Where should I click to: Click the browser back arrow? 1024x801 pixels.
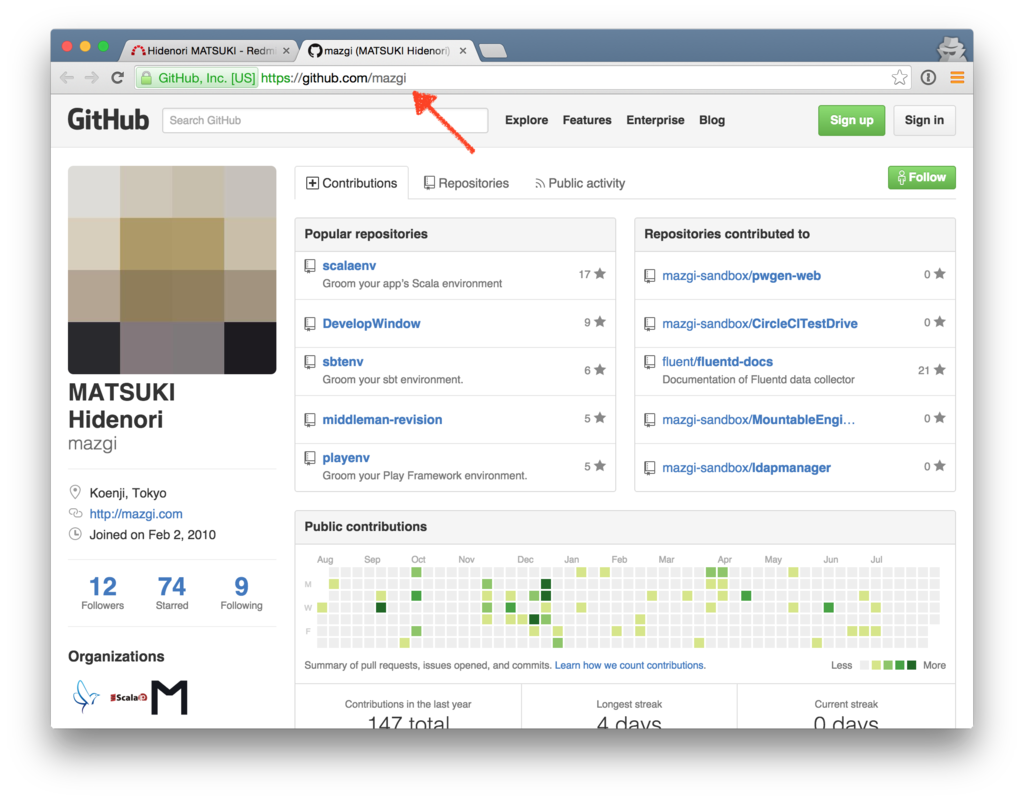tap(67, 78)
